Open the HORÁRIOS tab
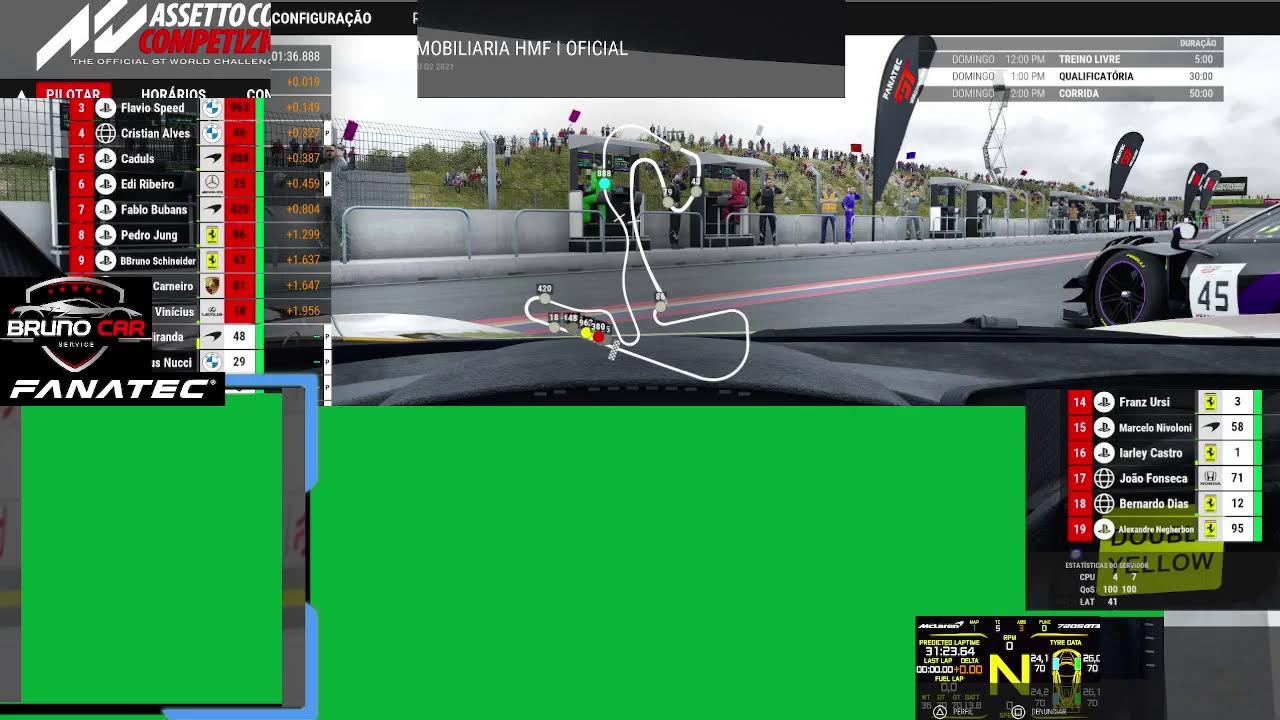 point(173,94)
